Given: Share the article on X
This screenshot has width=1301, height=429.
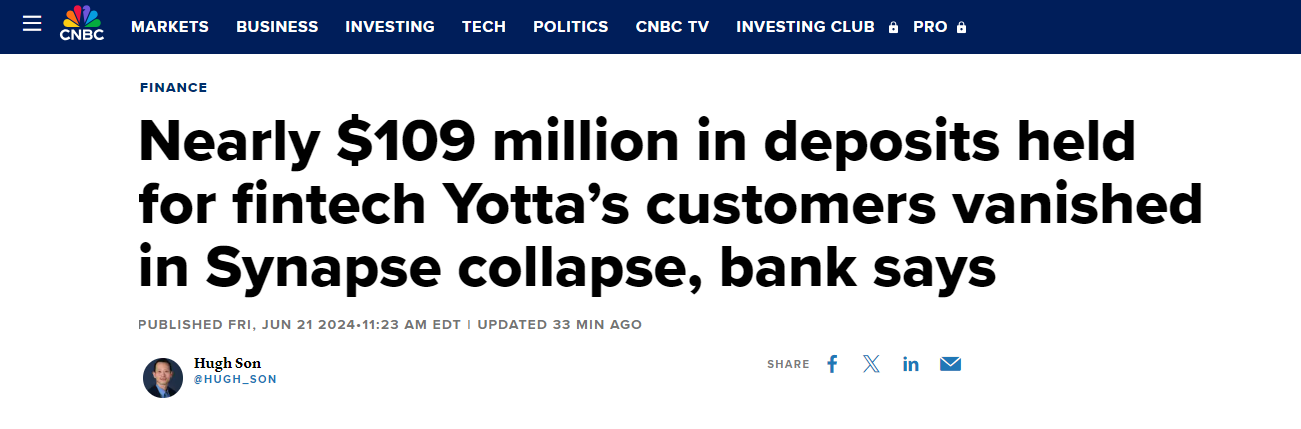Looking at the screenshot, I should tap(871, 364).
